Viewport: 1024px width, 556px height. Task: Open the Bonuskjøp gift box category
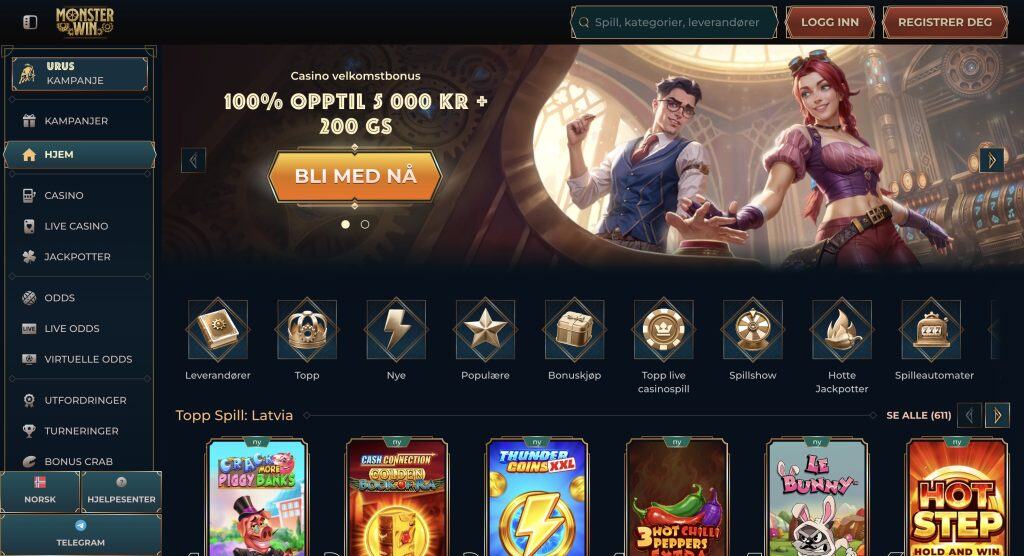pyautogui.click(x=574, y=329)
